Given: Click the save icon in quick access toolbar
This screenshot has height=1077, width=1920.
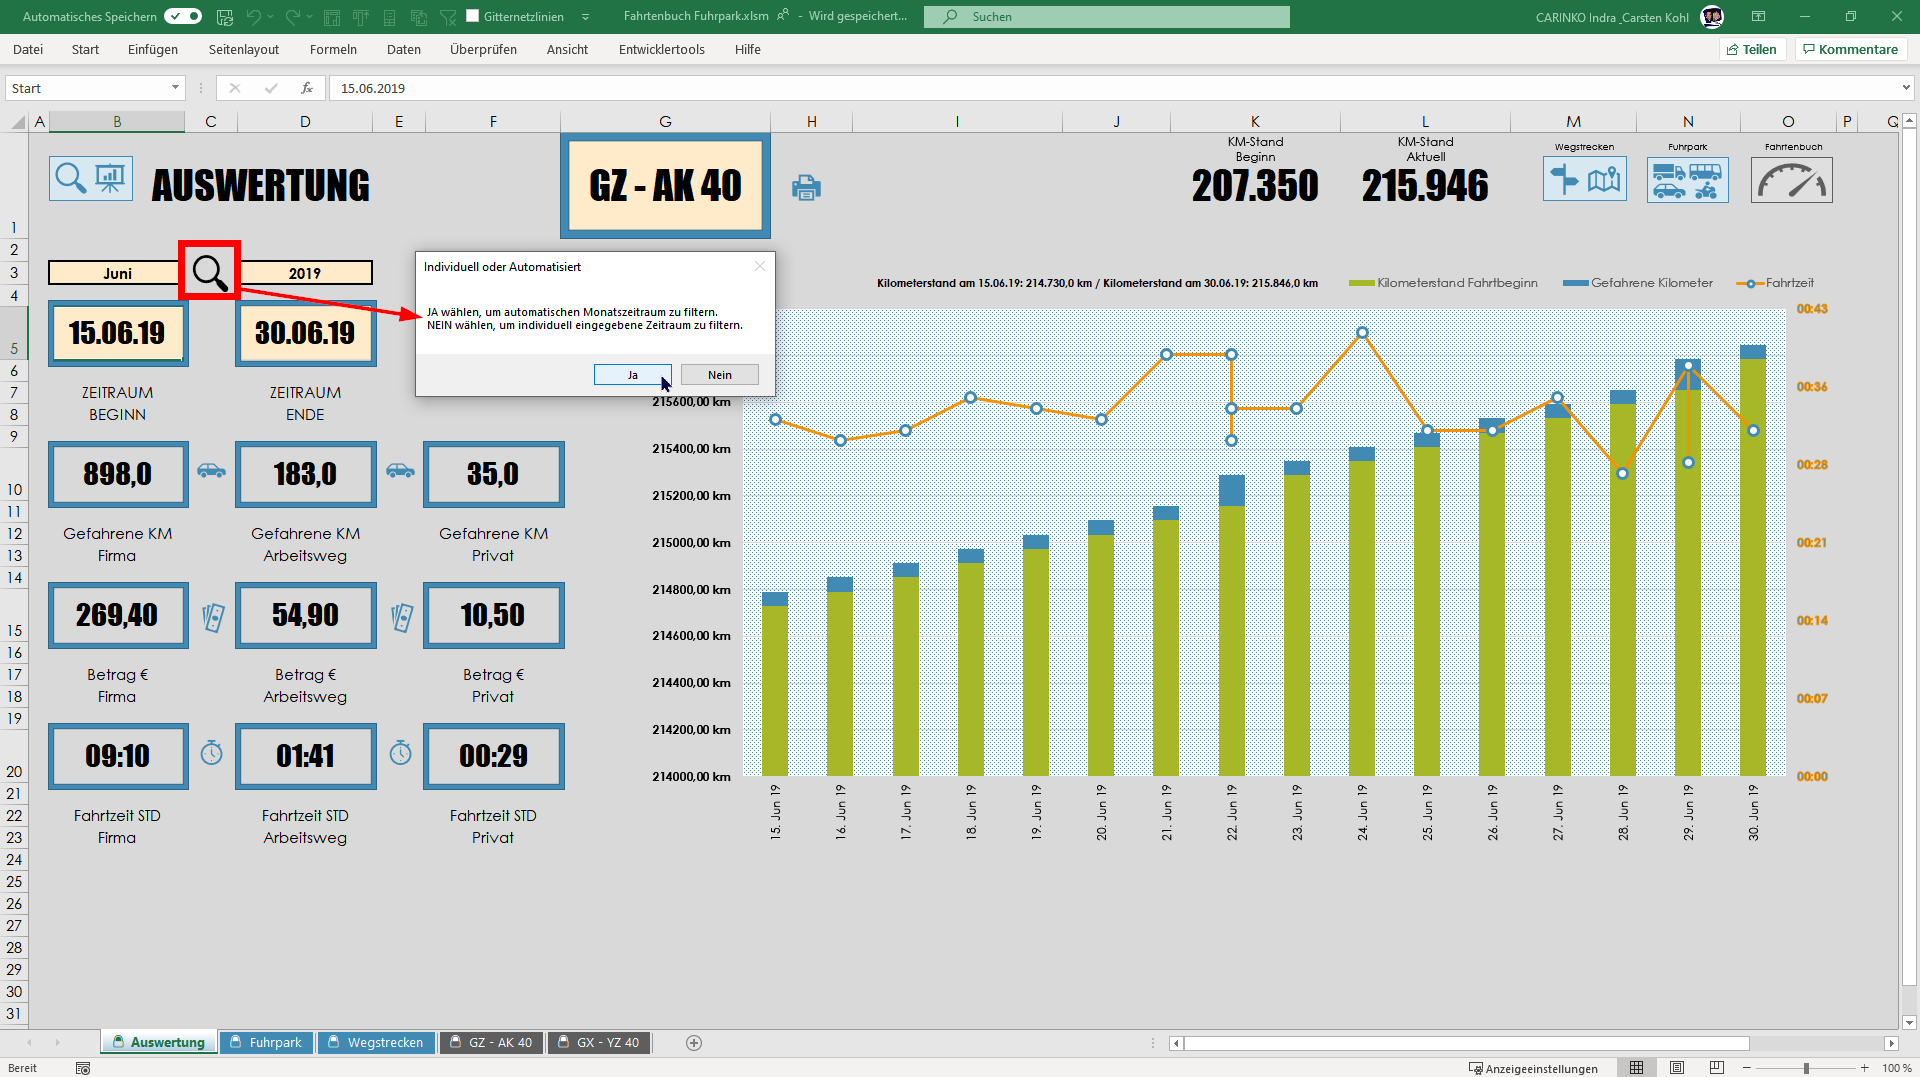Looking at the screenshot, I should pyautogui.click(x=225, y=16).
